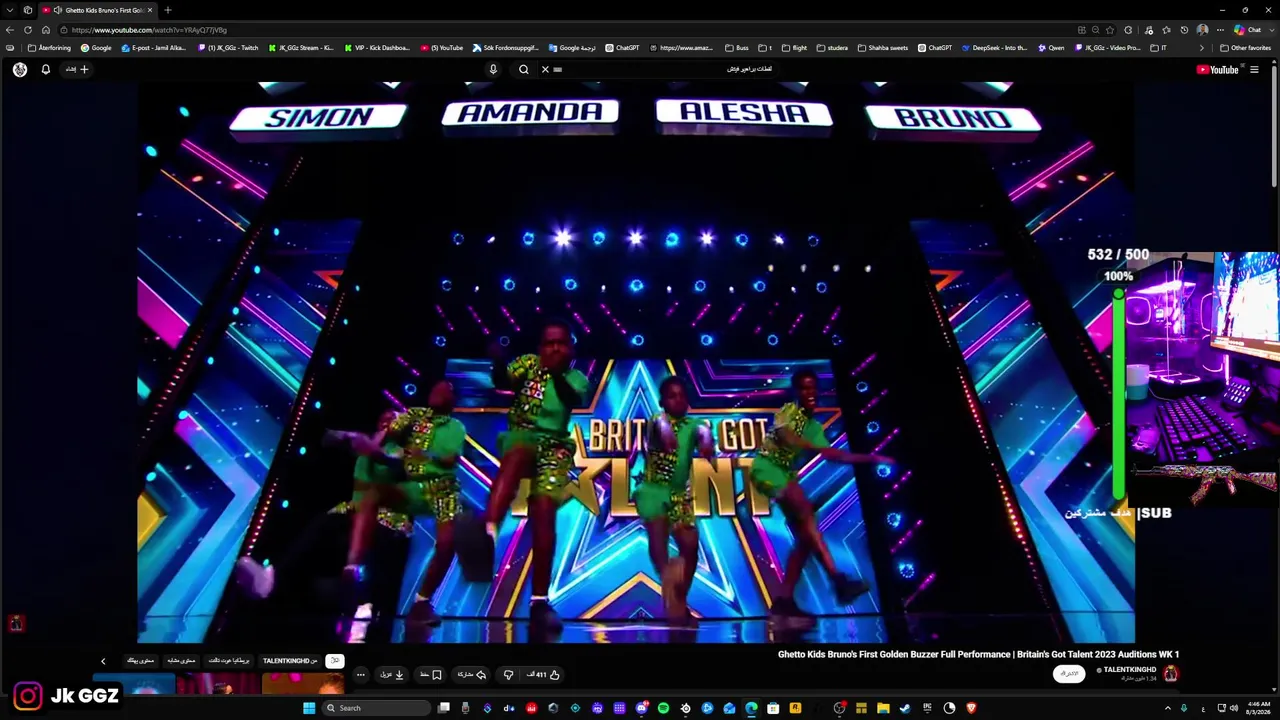Dislike the video with thumbs down

(508, 674)
